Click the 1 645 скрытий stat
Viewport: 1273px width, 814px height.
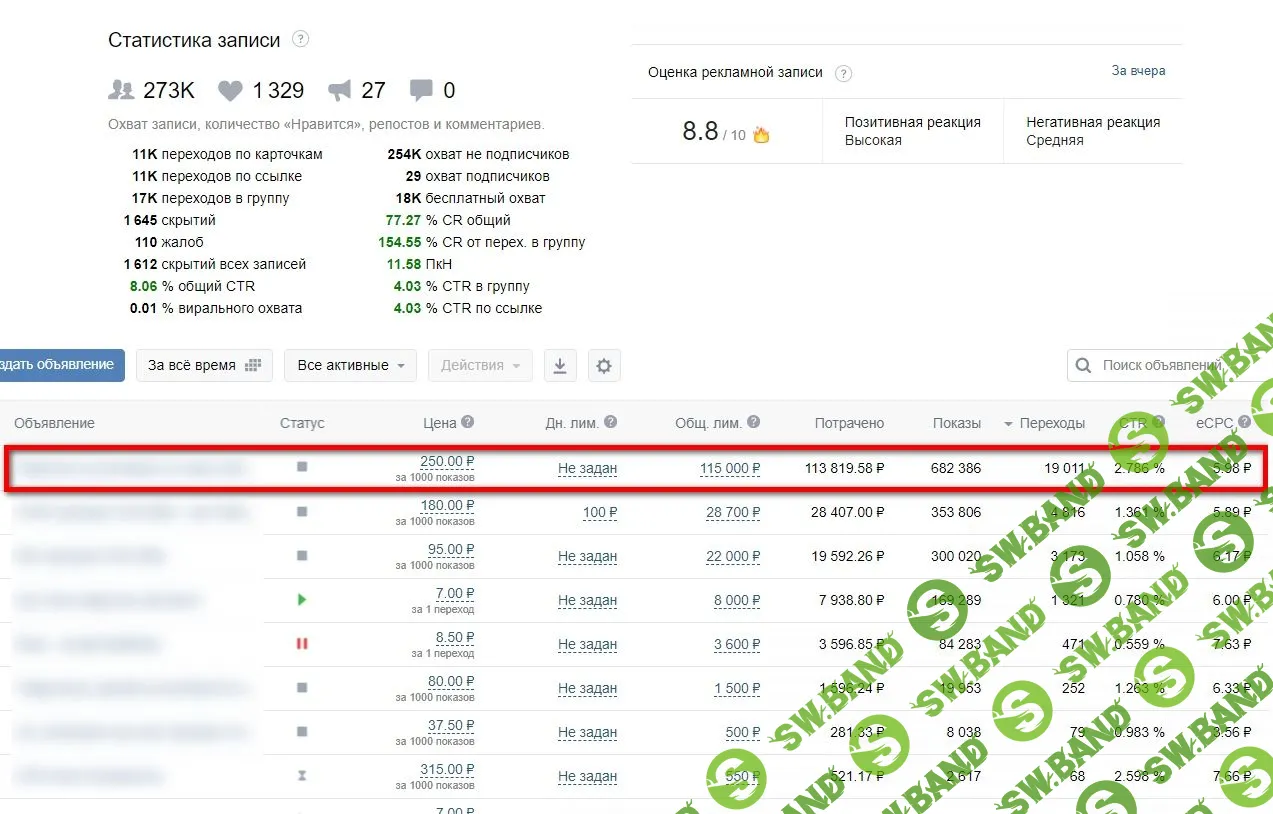pyautogui.click(x=169, y=220)
